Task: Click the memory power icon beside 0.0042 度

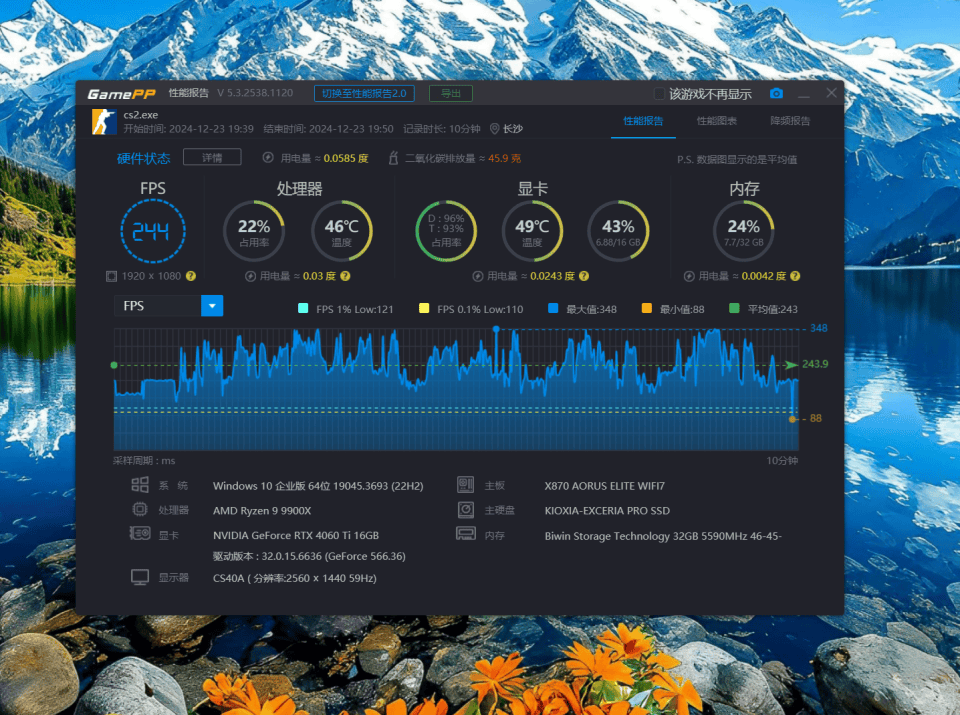Action: pos(689,276)
